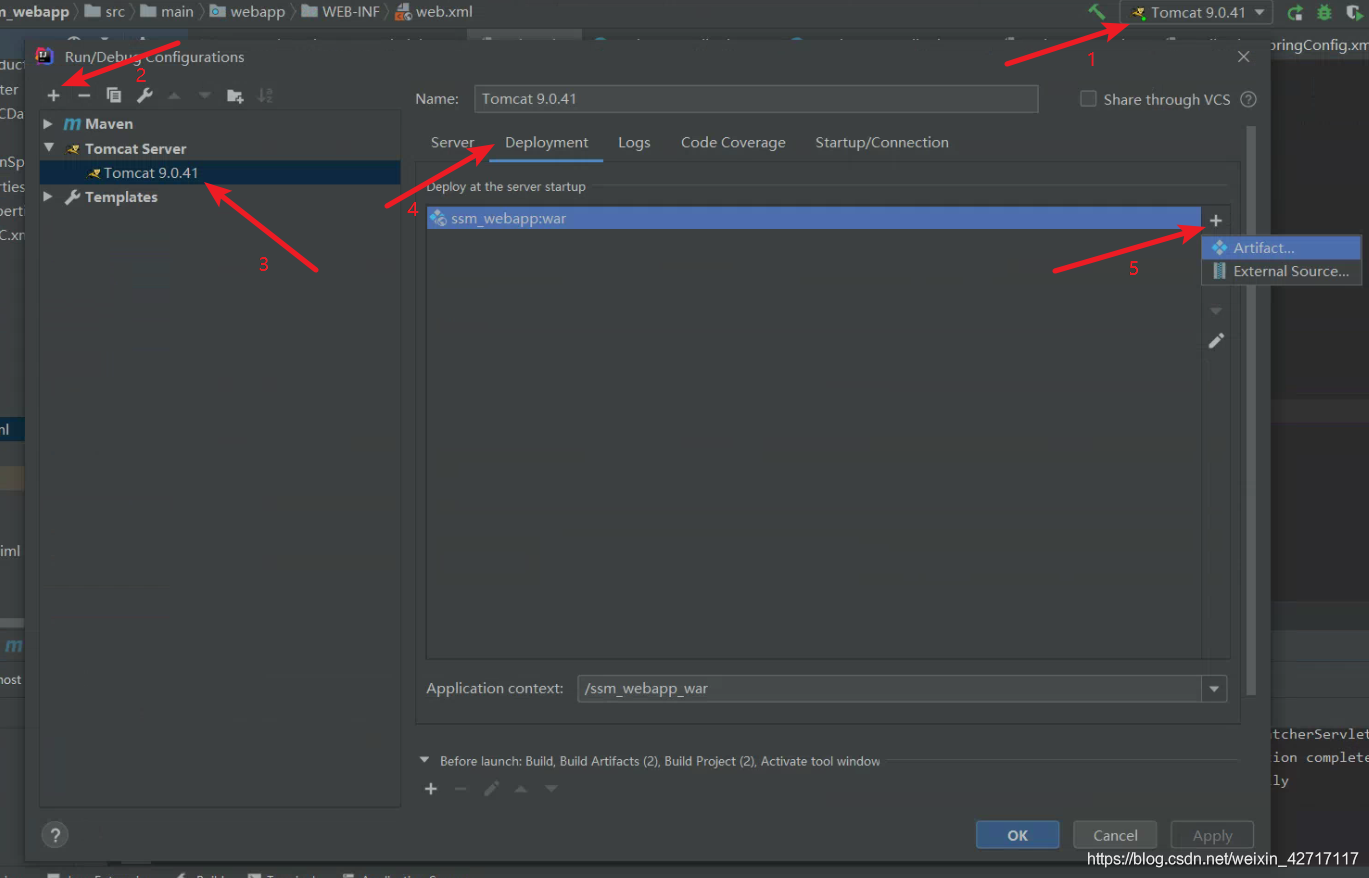Collapse the Before launch section
Image resolution: width=1369 pixels, height=878 pixels.
point(424,761)
